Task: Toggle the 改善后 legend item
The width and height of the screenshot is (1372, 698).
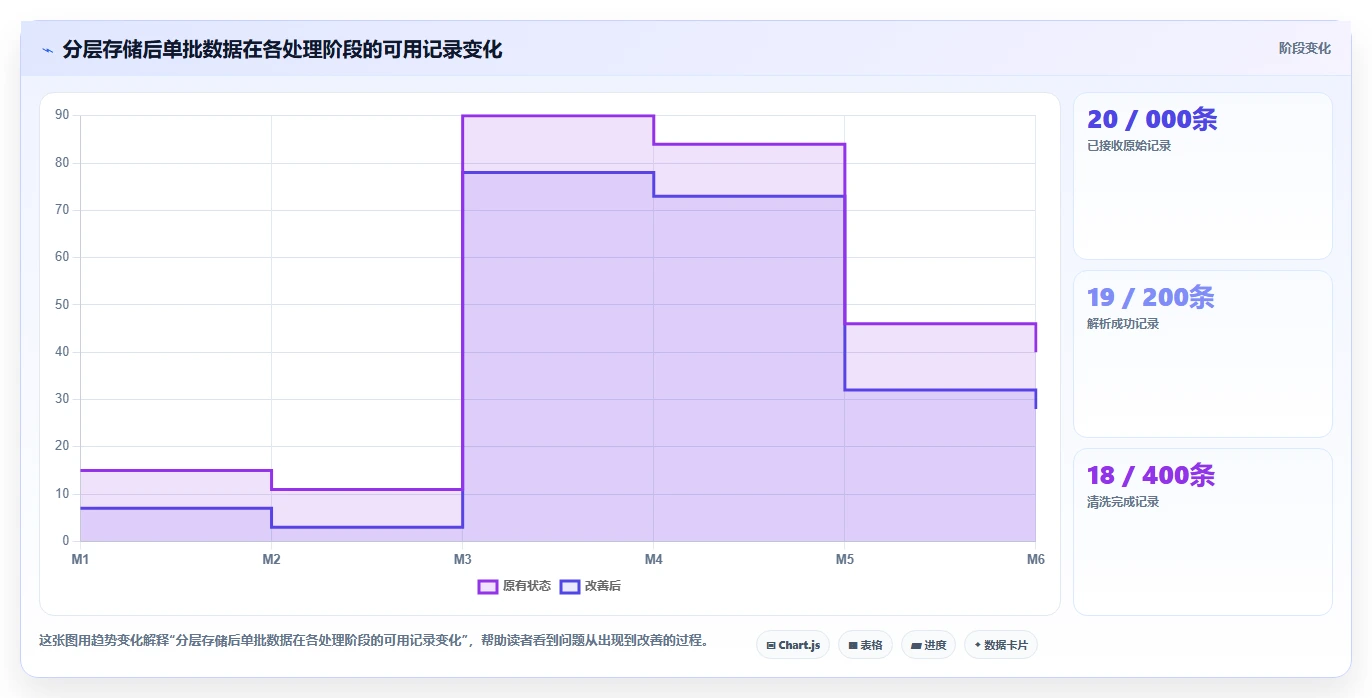Action: 590,586
